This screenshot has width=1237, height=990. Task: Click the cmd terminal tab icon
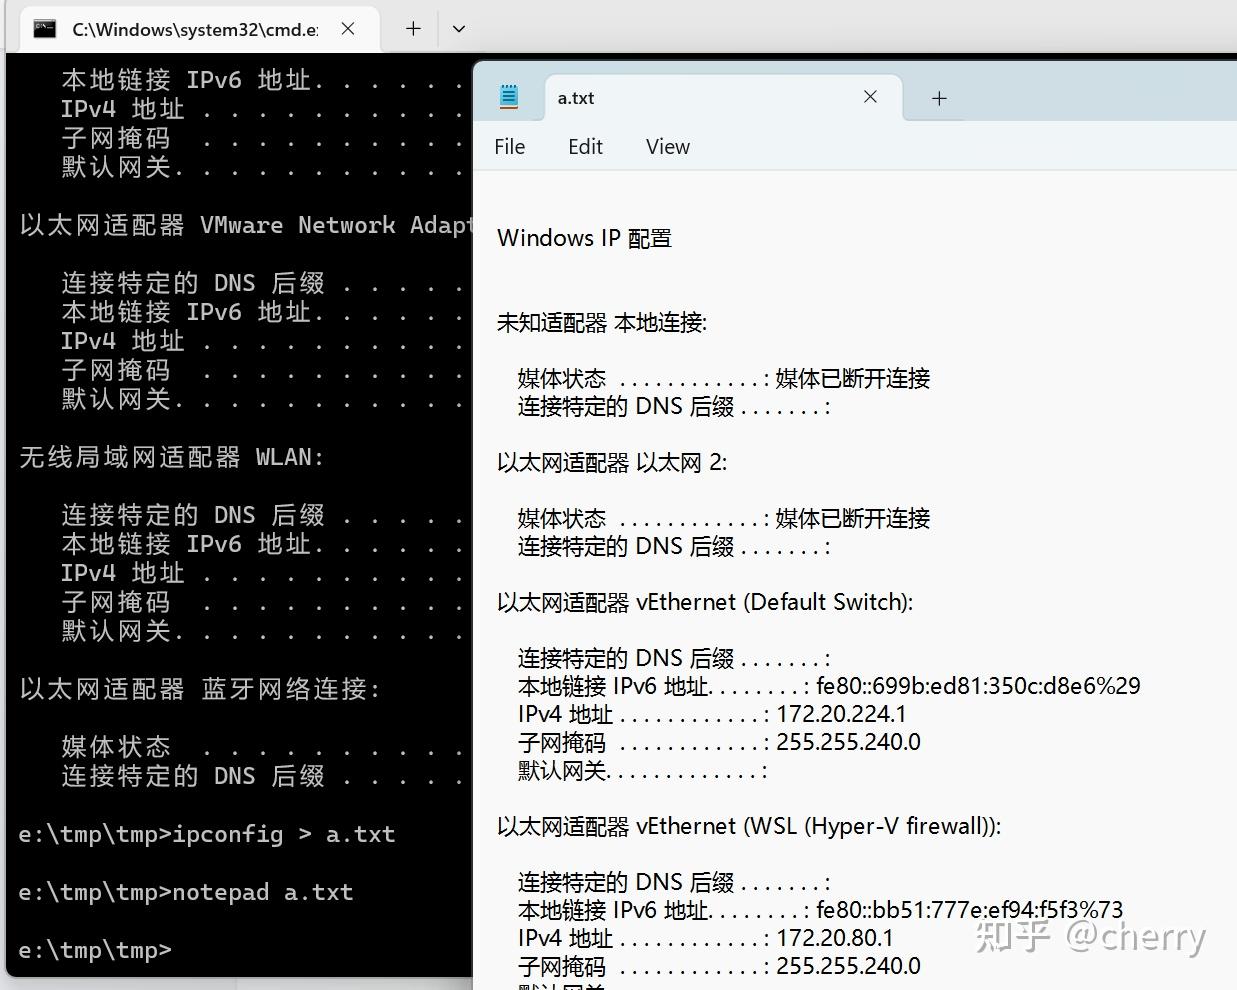[x=44, y=29]
